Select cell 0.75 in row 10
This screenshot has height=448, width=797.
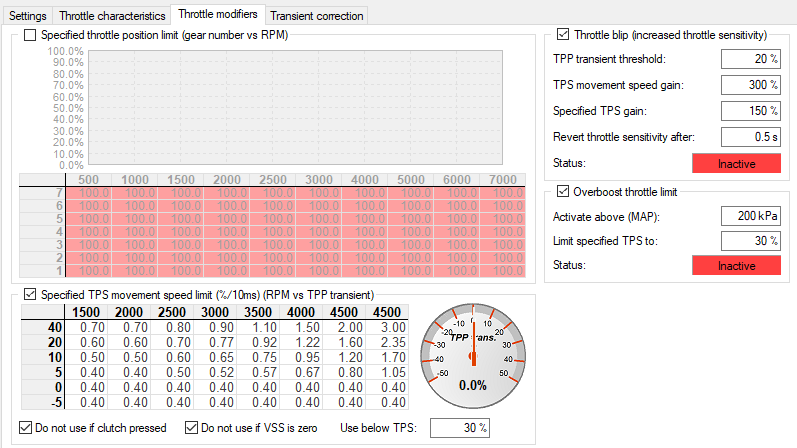pyautogui.click(x=258, y=357)
